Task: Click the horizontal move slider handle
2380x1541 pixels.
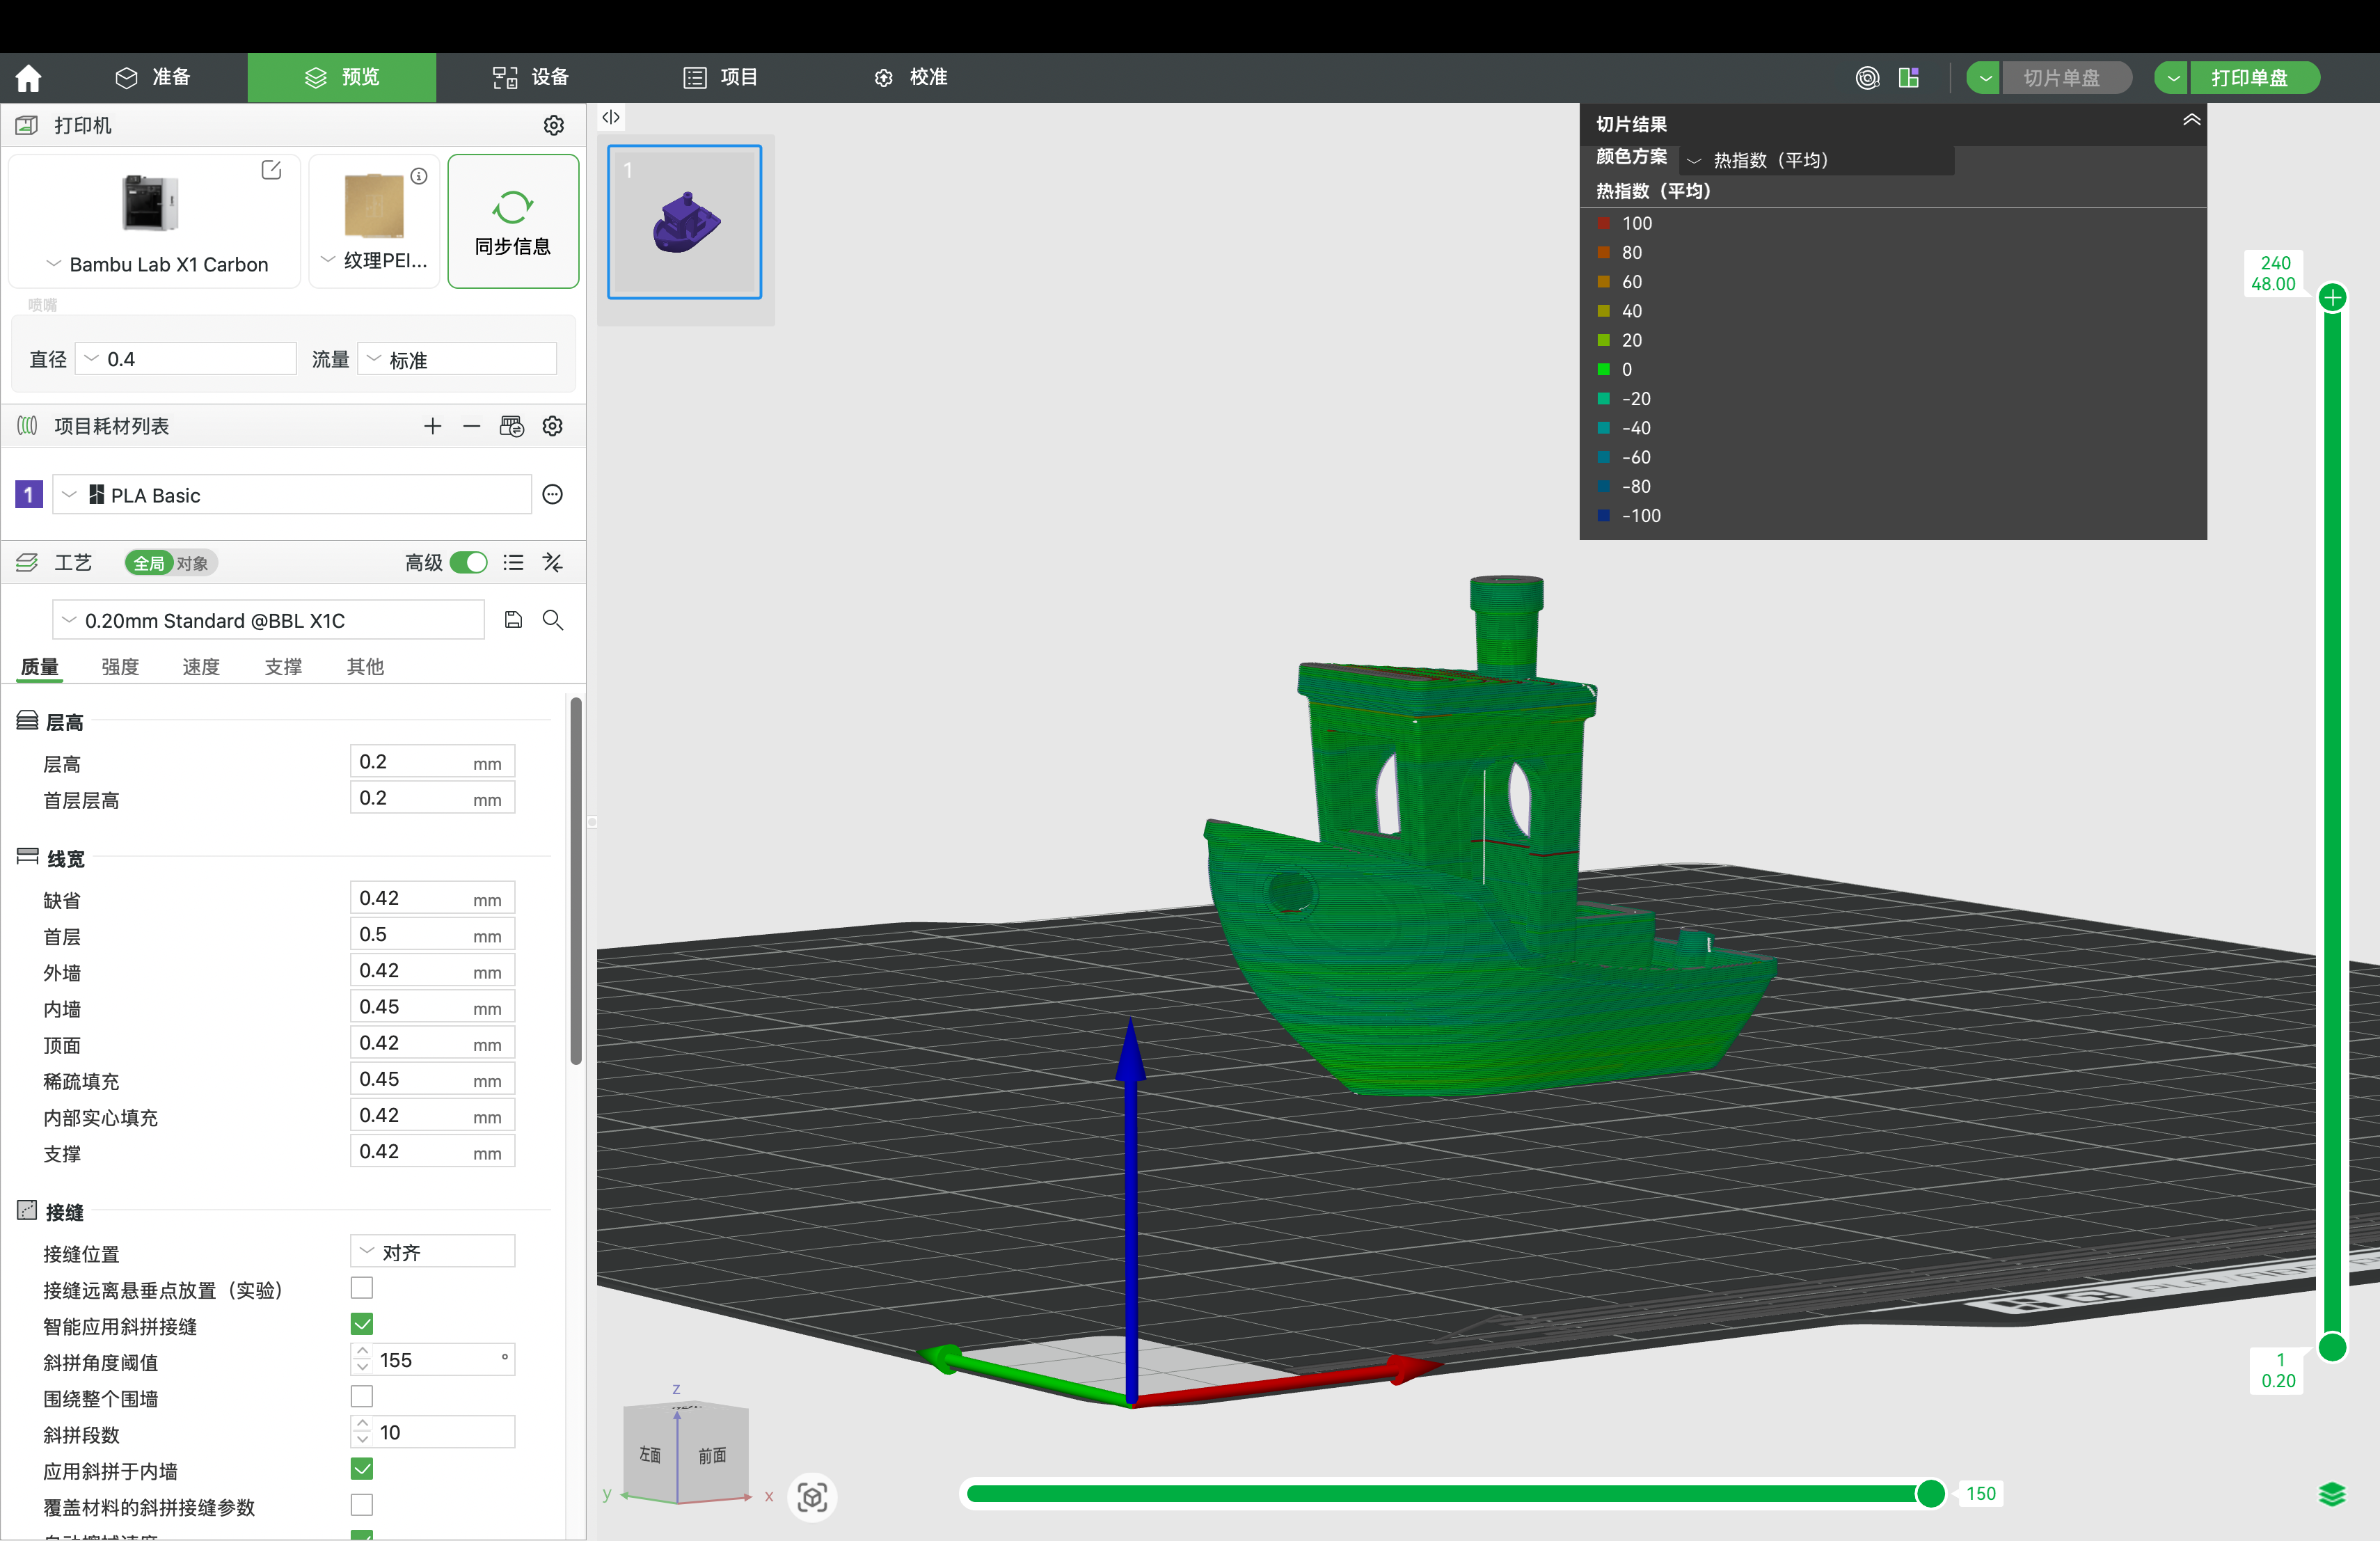Action: pyautogui.click(x=1930, y=1494)
